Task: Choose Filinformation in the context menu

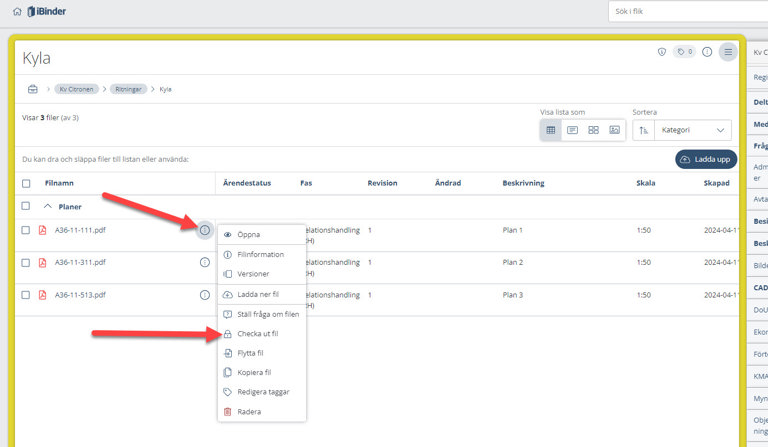Action: point(262,255)
